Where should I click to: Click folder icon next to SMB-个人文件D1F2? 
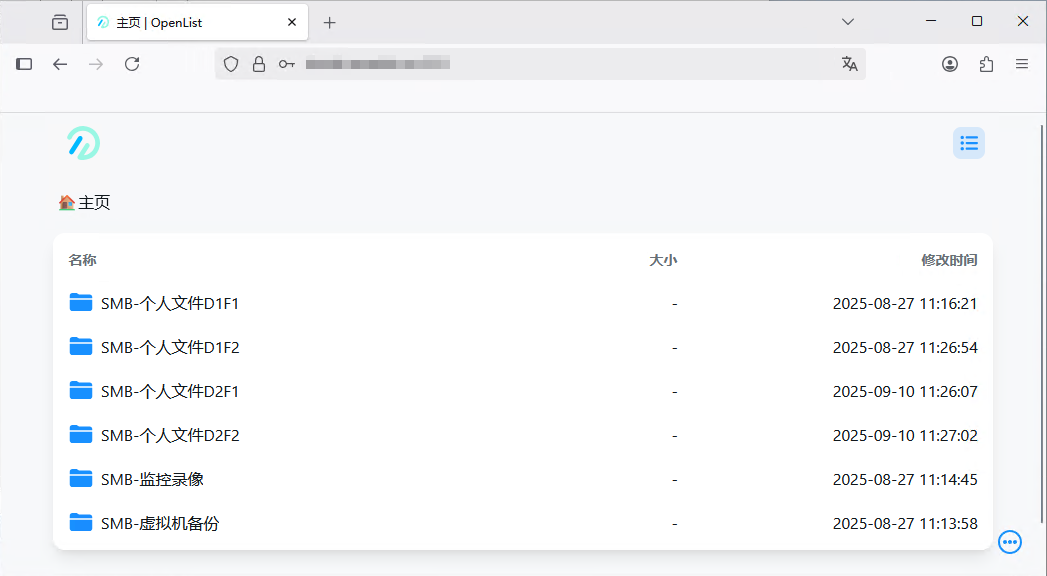click(x=81, y=347)
